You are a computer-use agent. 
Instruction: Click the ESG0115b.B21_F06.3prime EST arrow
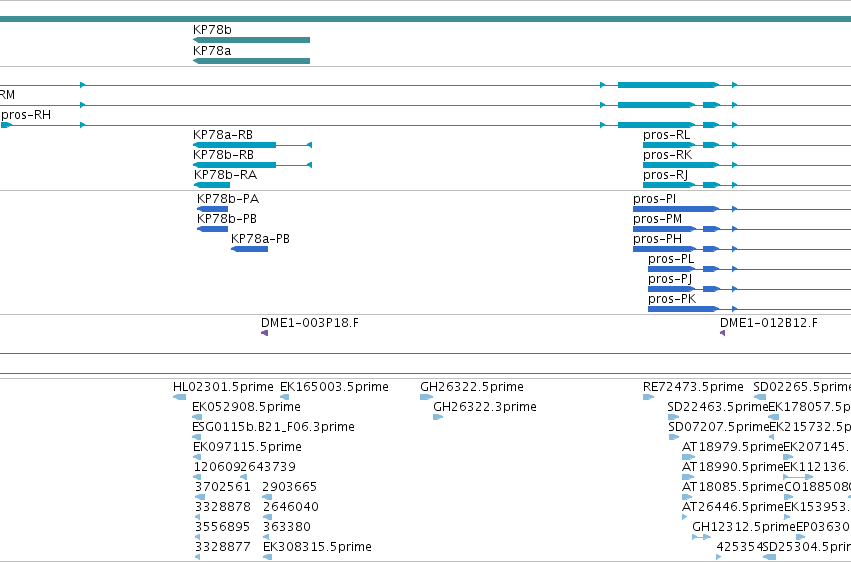click(196, 437)
